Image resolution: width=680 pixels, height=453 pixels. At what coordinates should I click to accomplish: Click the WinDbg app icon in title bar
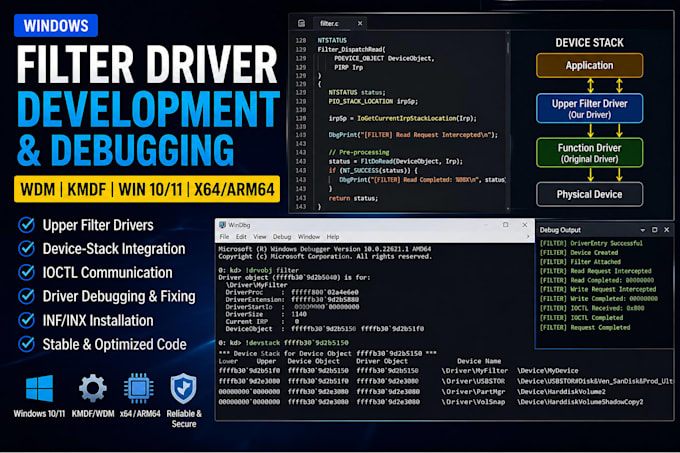tap(222, 225)
